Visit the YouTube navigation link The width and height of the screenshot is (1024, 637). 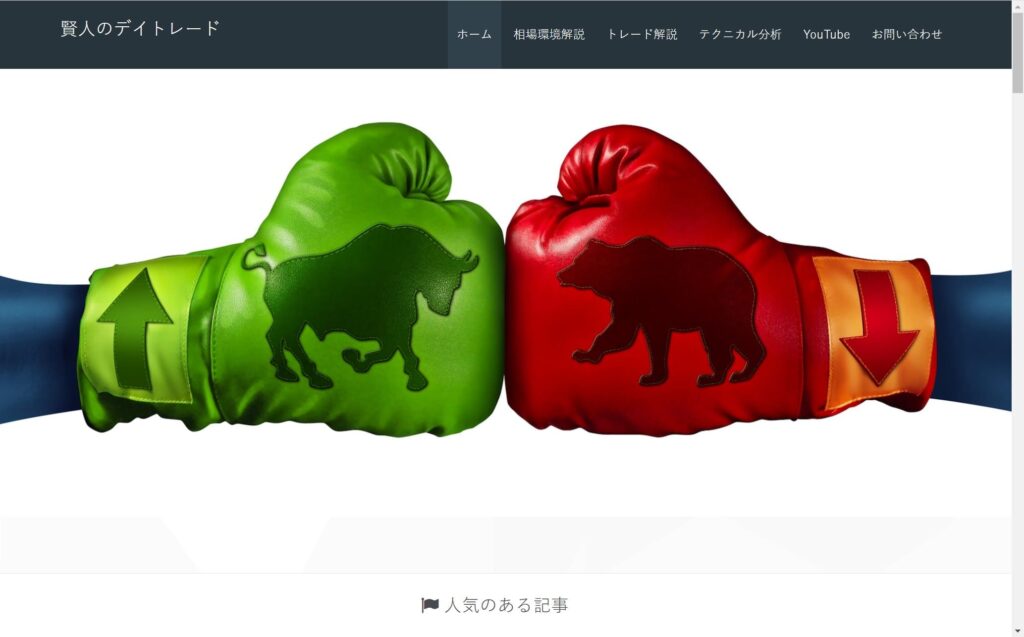click(826, 34)
